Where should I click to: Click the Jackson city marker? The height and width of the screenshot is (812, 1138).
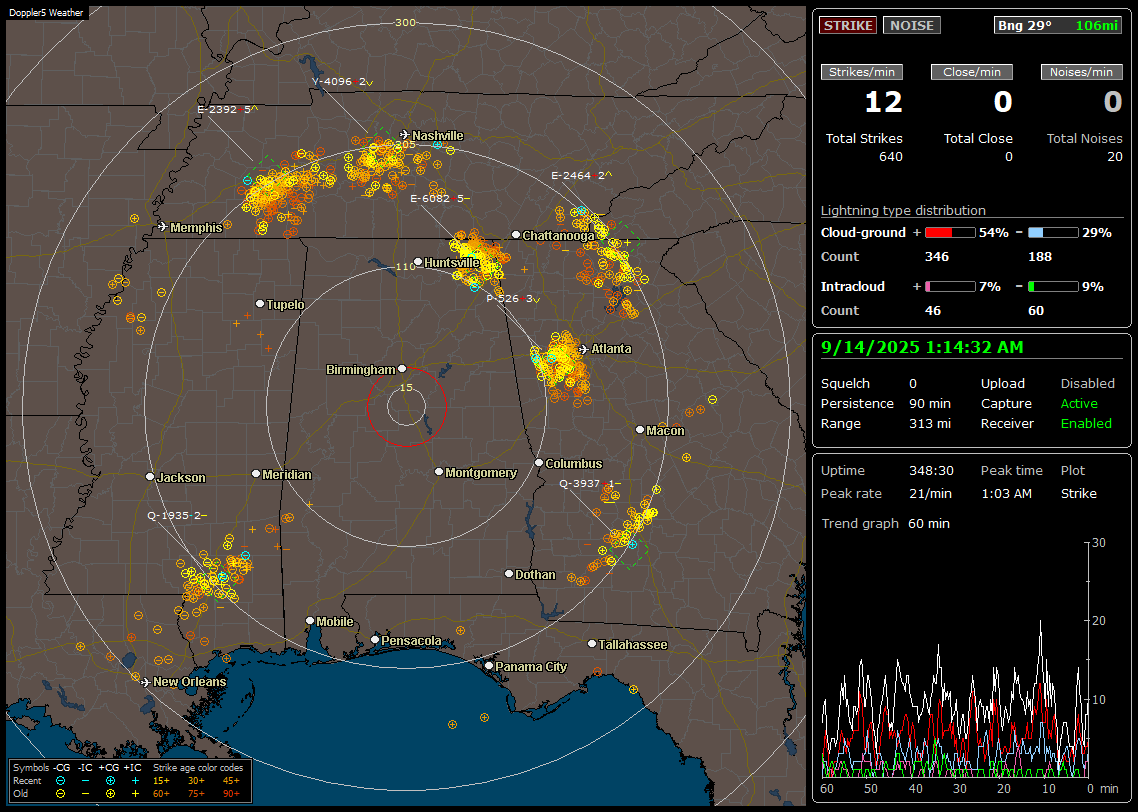[x=150, y=477]
